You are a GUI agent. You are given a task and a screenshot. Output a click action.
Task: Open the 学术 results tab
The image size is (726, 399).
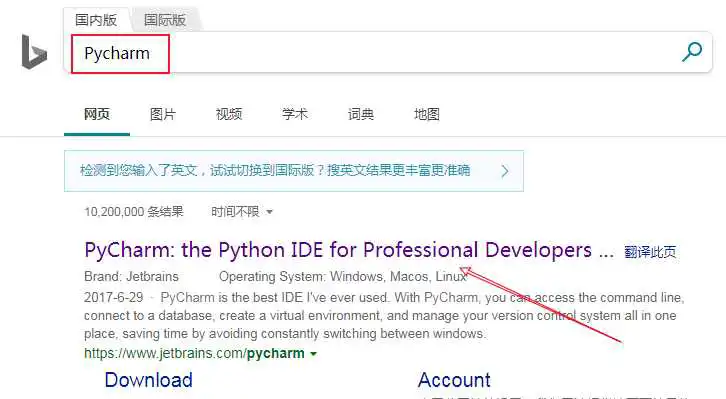tap(294, 114)
